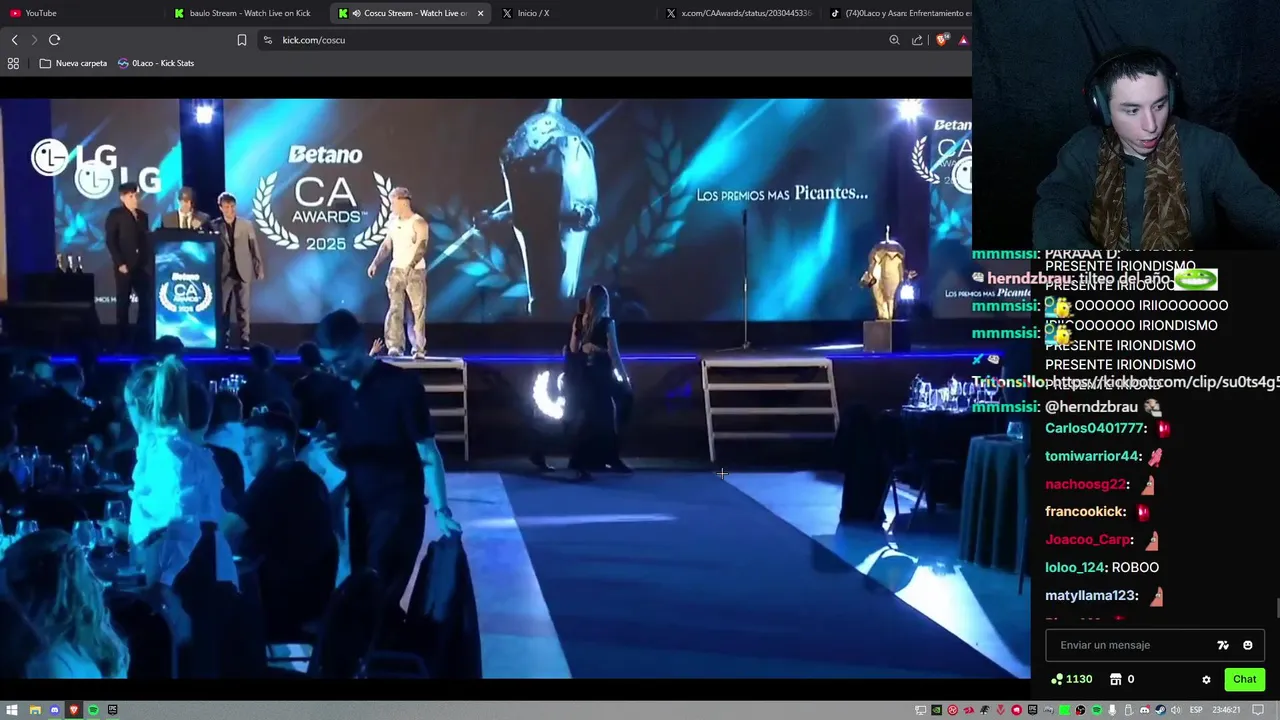Screen dimensions: 1280x720
Task: Select user Joacoo_Carp in chat
Action: tap(1088, 539)
